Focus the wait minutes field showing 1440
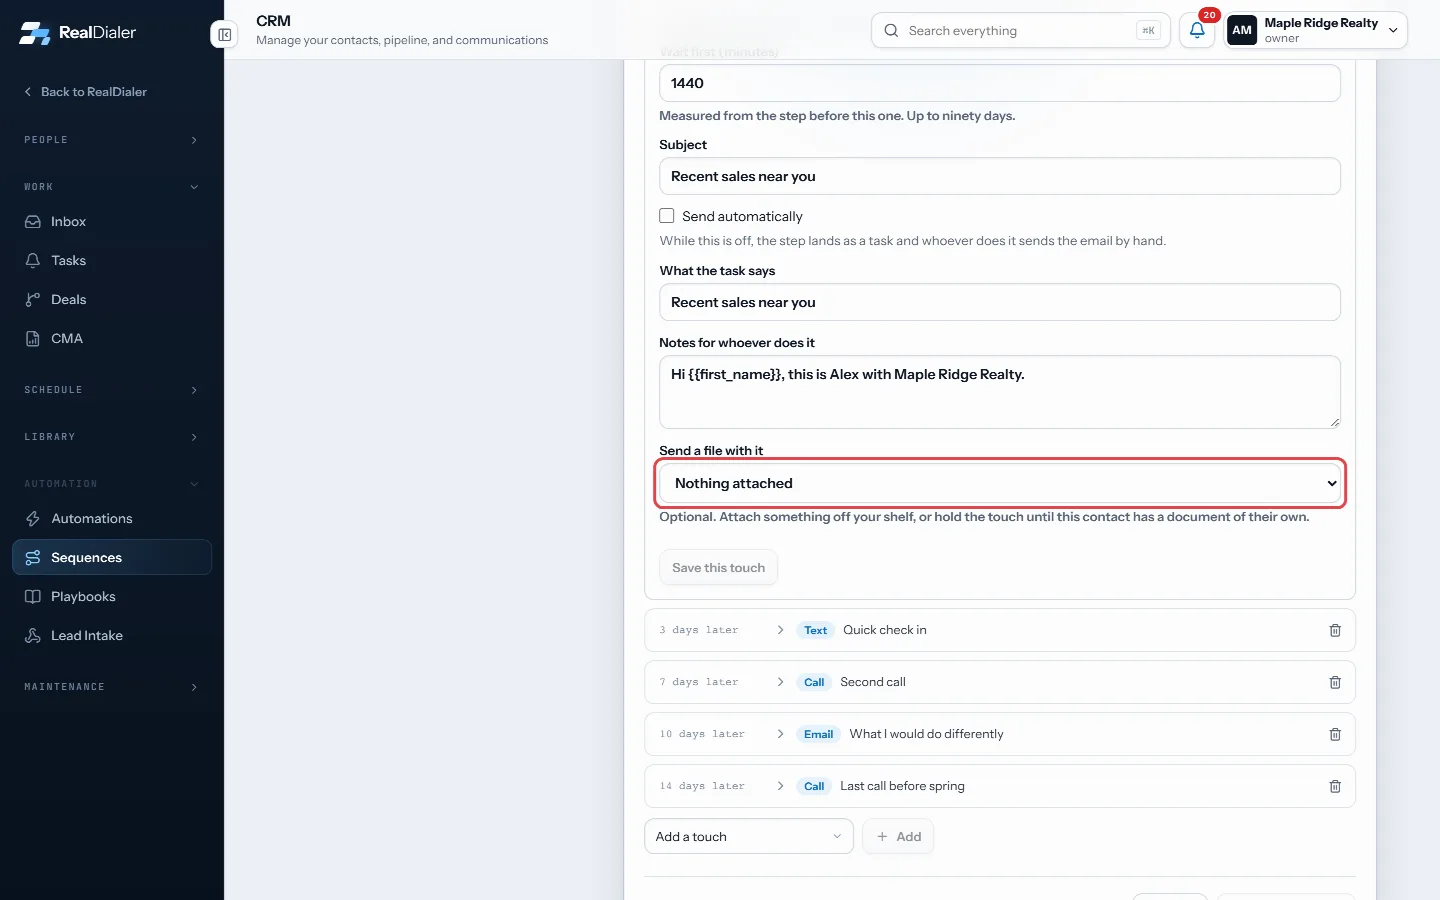Viewport: 1440px width, 900px height. tap(1000, 83)
